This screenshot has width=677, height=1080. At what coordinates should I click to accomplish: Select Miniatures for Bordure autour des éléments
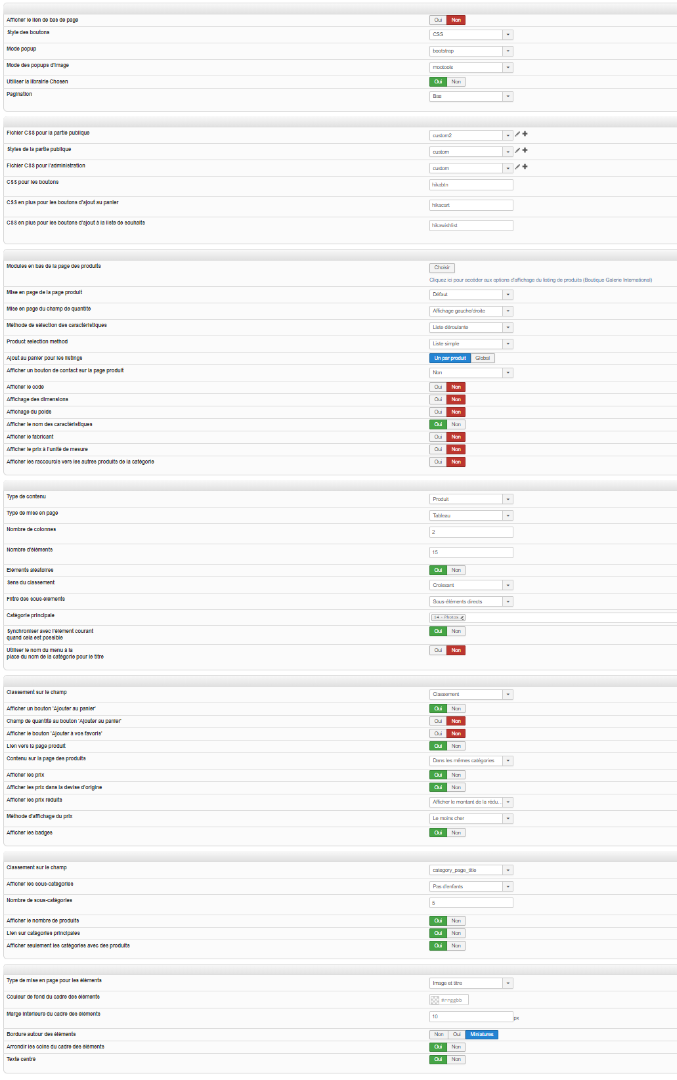tap(481, 1035)
